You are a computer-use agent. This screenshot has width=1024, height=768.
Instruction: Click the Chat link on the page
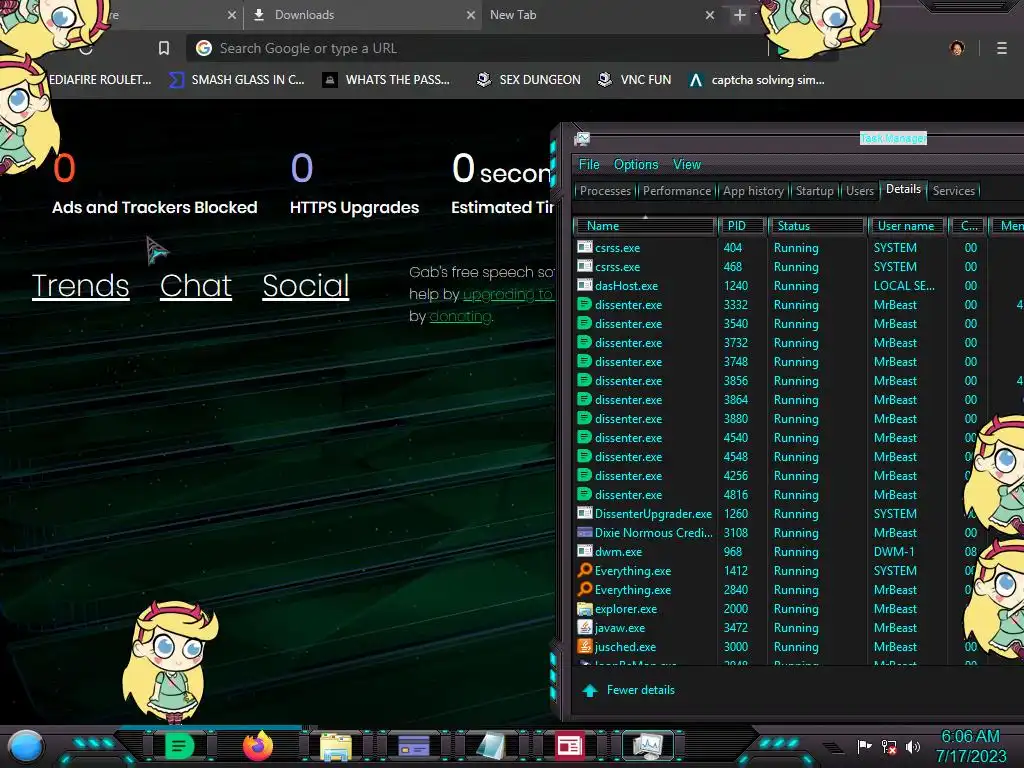point(195,285)
